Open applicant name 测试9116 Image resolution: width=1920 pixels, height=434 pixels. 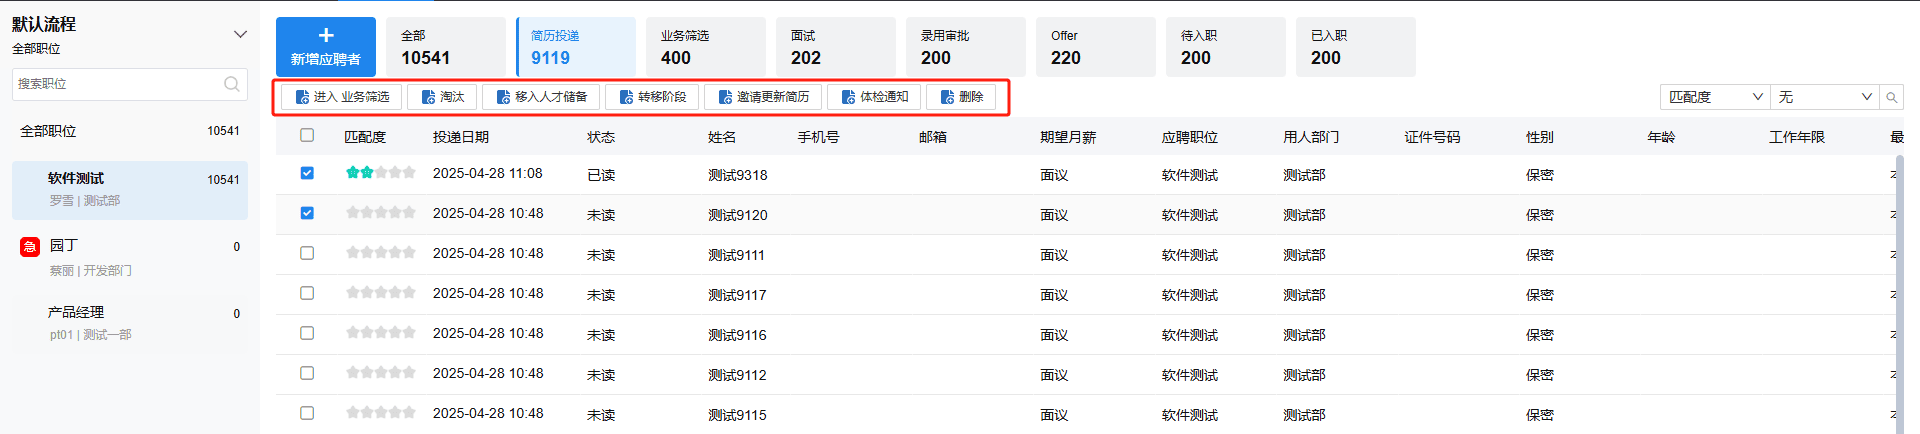coord(737,335)
